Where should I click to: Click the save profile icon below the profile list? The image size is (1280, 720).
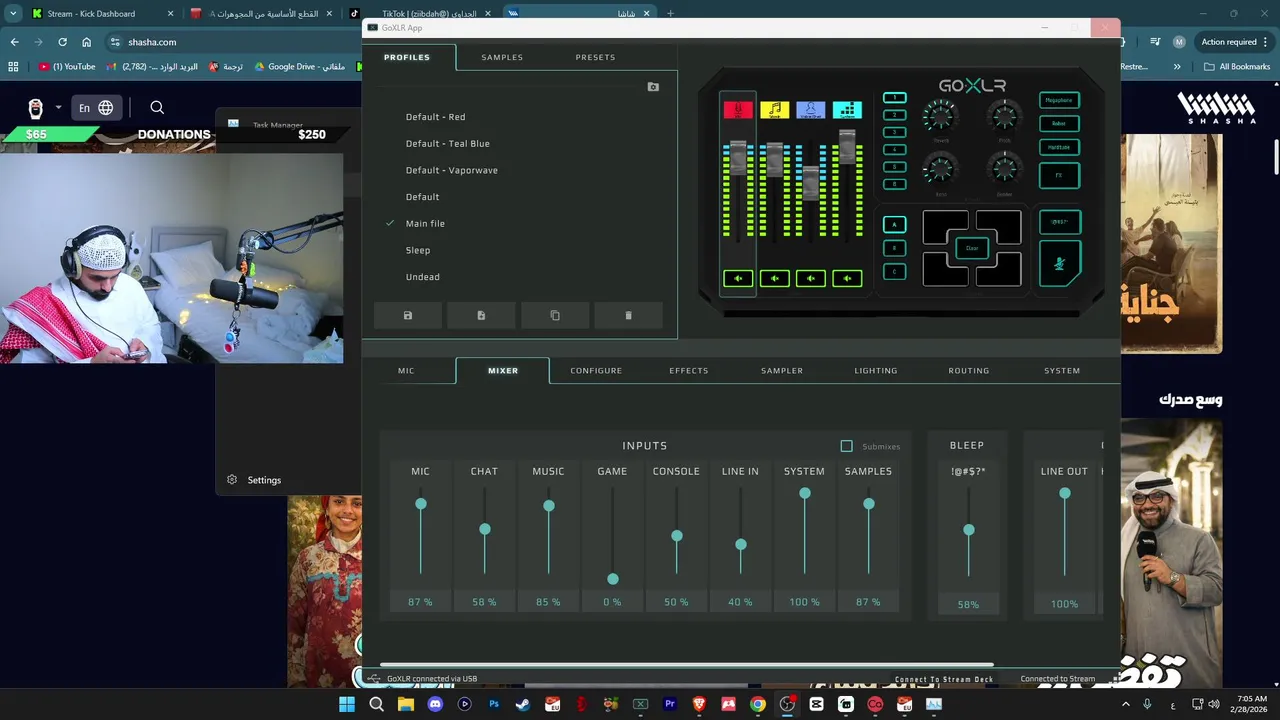coord(408,316)
